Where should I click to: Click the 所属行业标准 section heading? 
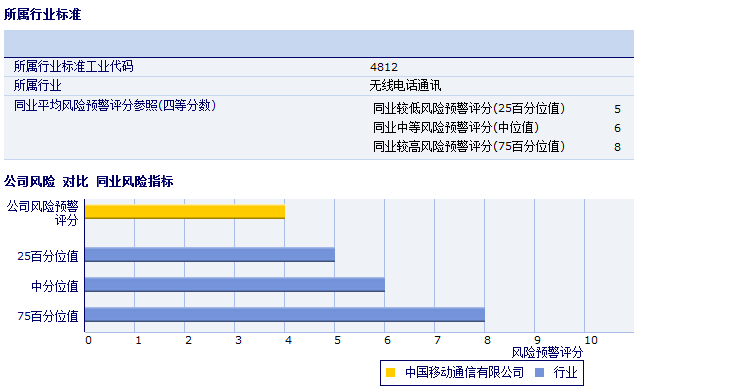[x=43, y=14]
